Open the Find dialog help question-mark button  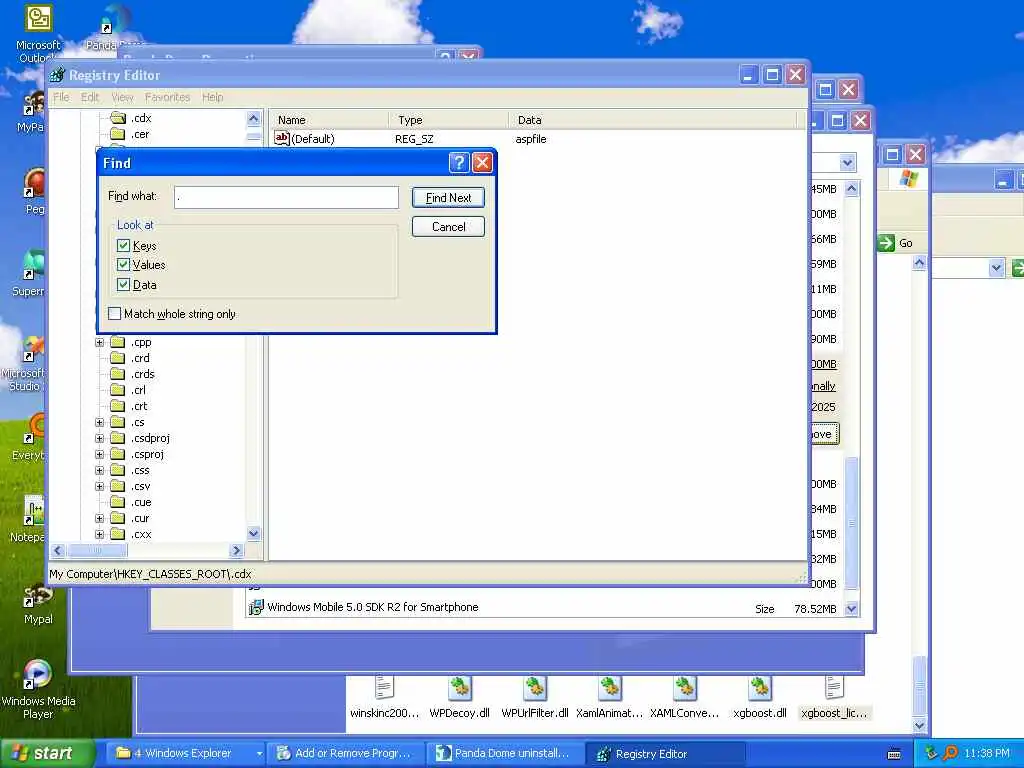tap(459, 163)
